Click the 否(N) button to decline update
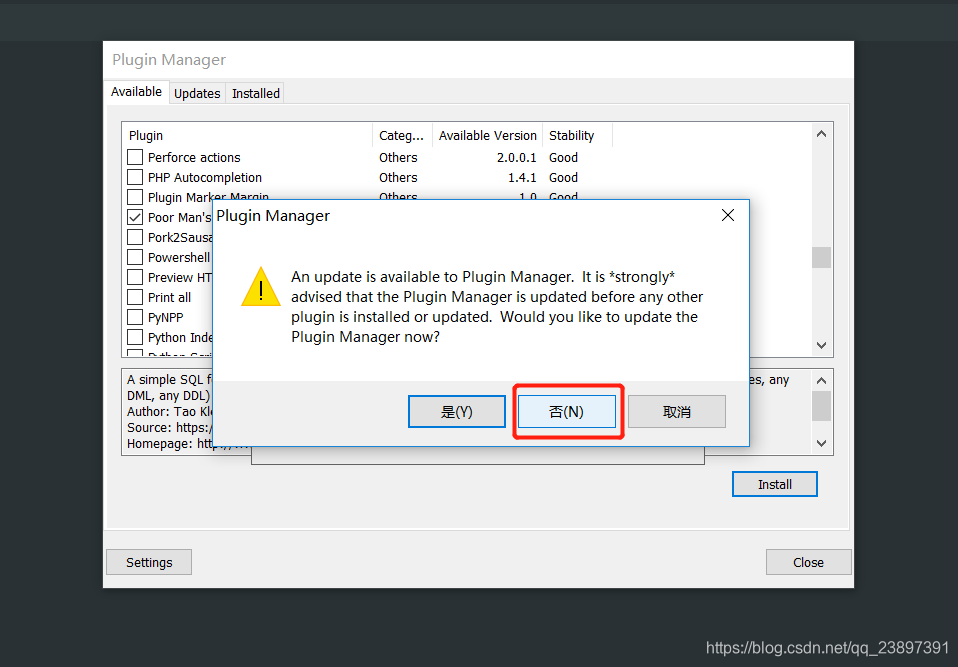 566,412
